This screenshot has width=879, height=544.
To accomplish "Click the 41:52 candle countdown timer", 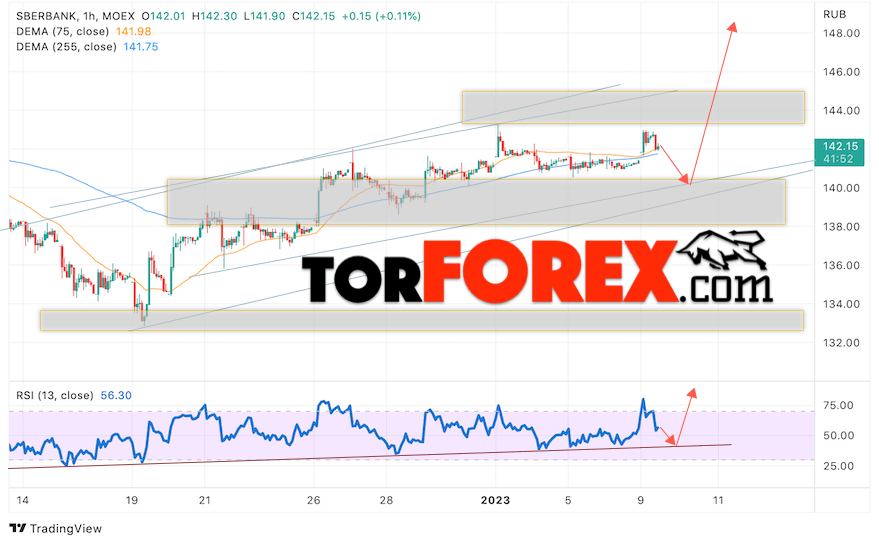I will click(838, 159).
